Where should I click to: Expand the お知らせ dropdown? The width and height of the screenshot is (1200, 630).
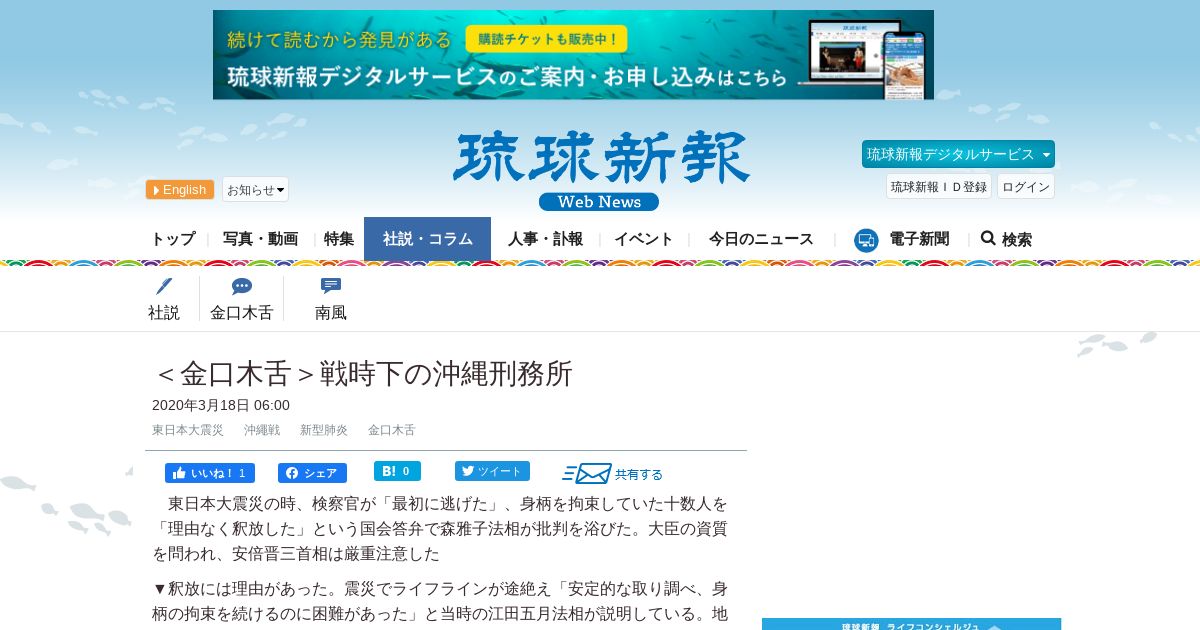click(x=255, y=189)
